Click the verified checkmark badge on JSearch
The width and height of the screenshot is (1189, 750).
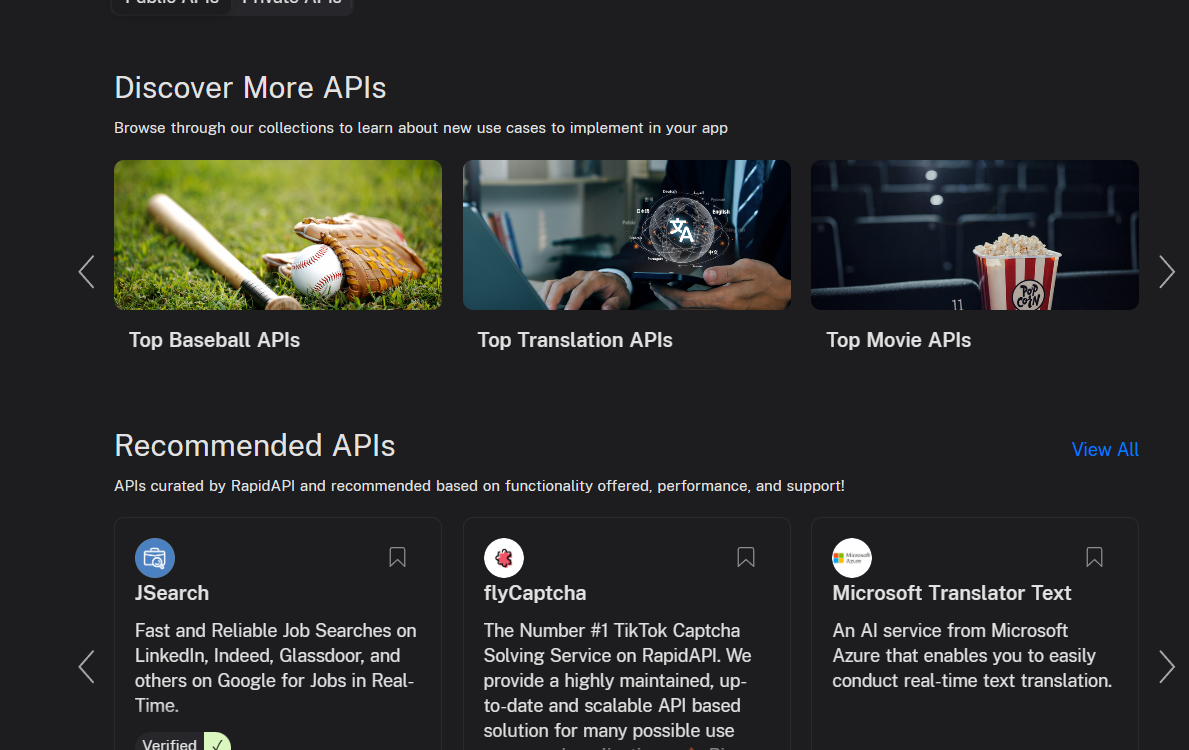pos(217,742)
